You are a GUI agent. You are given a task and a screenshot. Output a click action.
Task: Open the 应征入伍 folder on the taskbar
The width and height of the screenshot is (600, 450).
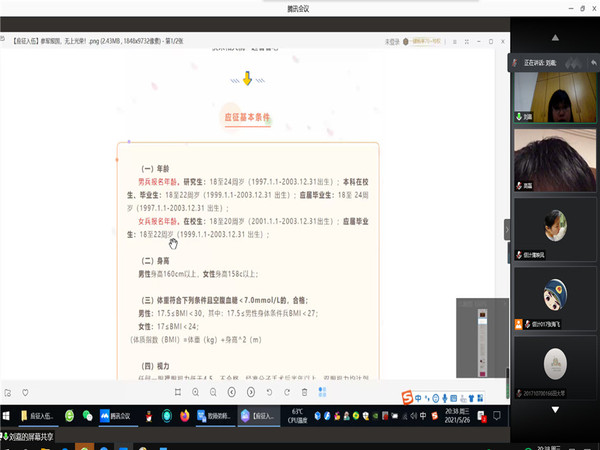38,416
